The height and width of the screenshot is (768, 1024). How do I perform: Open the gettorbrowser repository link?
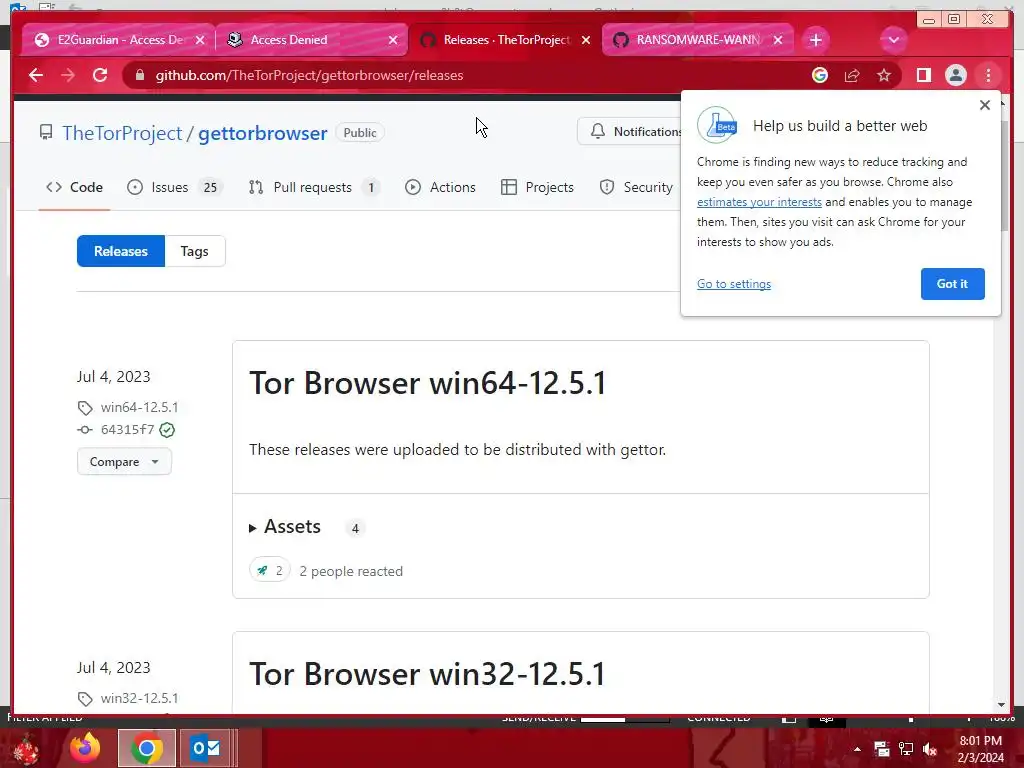pyautogui.click(x=263, y=133)
